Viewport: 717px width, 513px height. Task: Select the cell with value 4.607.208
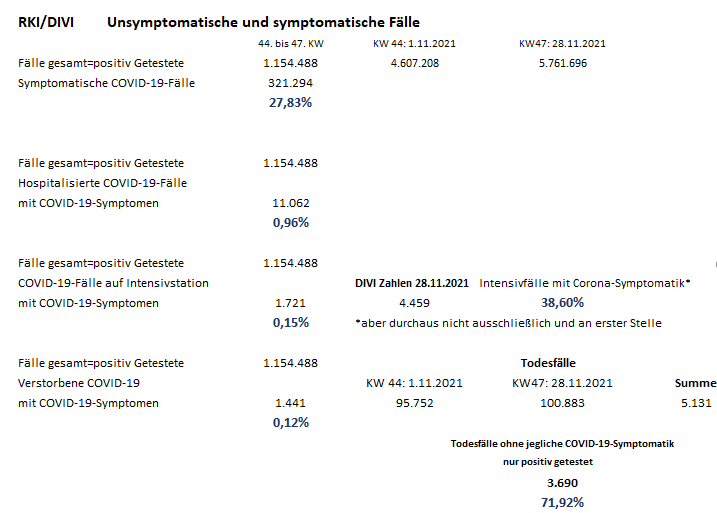coord(414,63)
